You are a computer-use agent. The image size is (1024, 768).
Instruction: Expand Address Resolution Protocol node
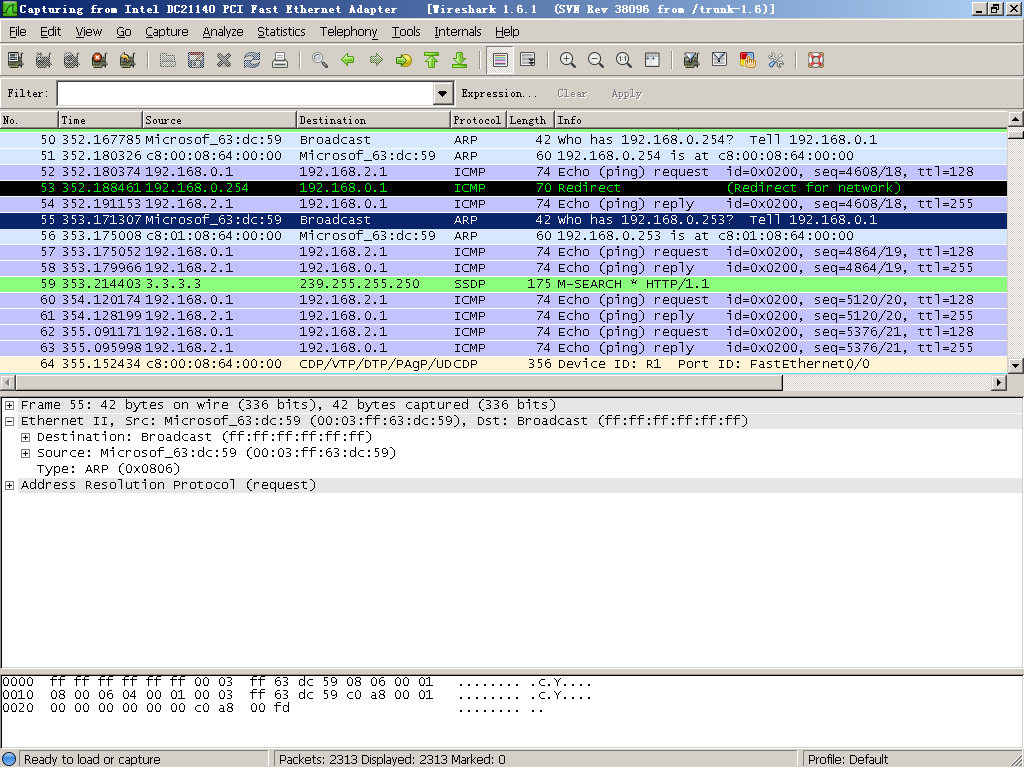point(10,485)
